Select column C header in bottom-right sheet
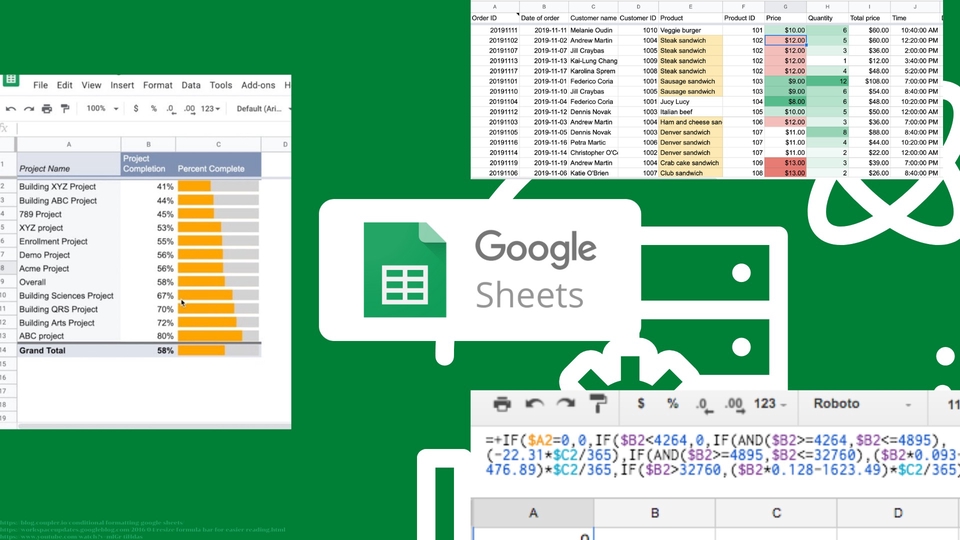Viewport: 960px width, 540px height. coord(776,513)
